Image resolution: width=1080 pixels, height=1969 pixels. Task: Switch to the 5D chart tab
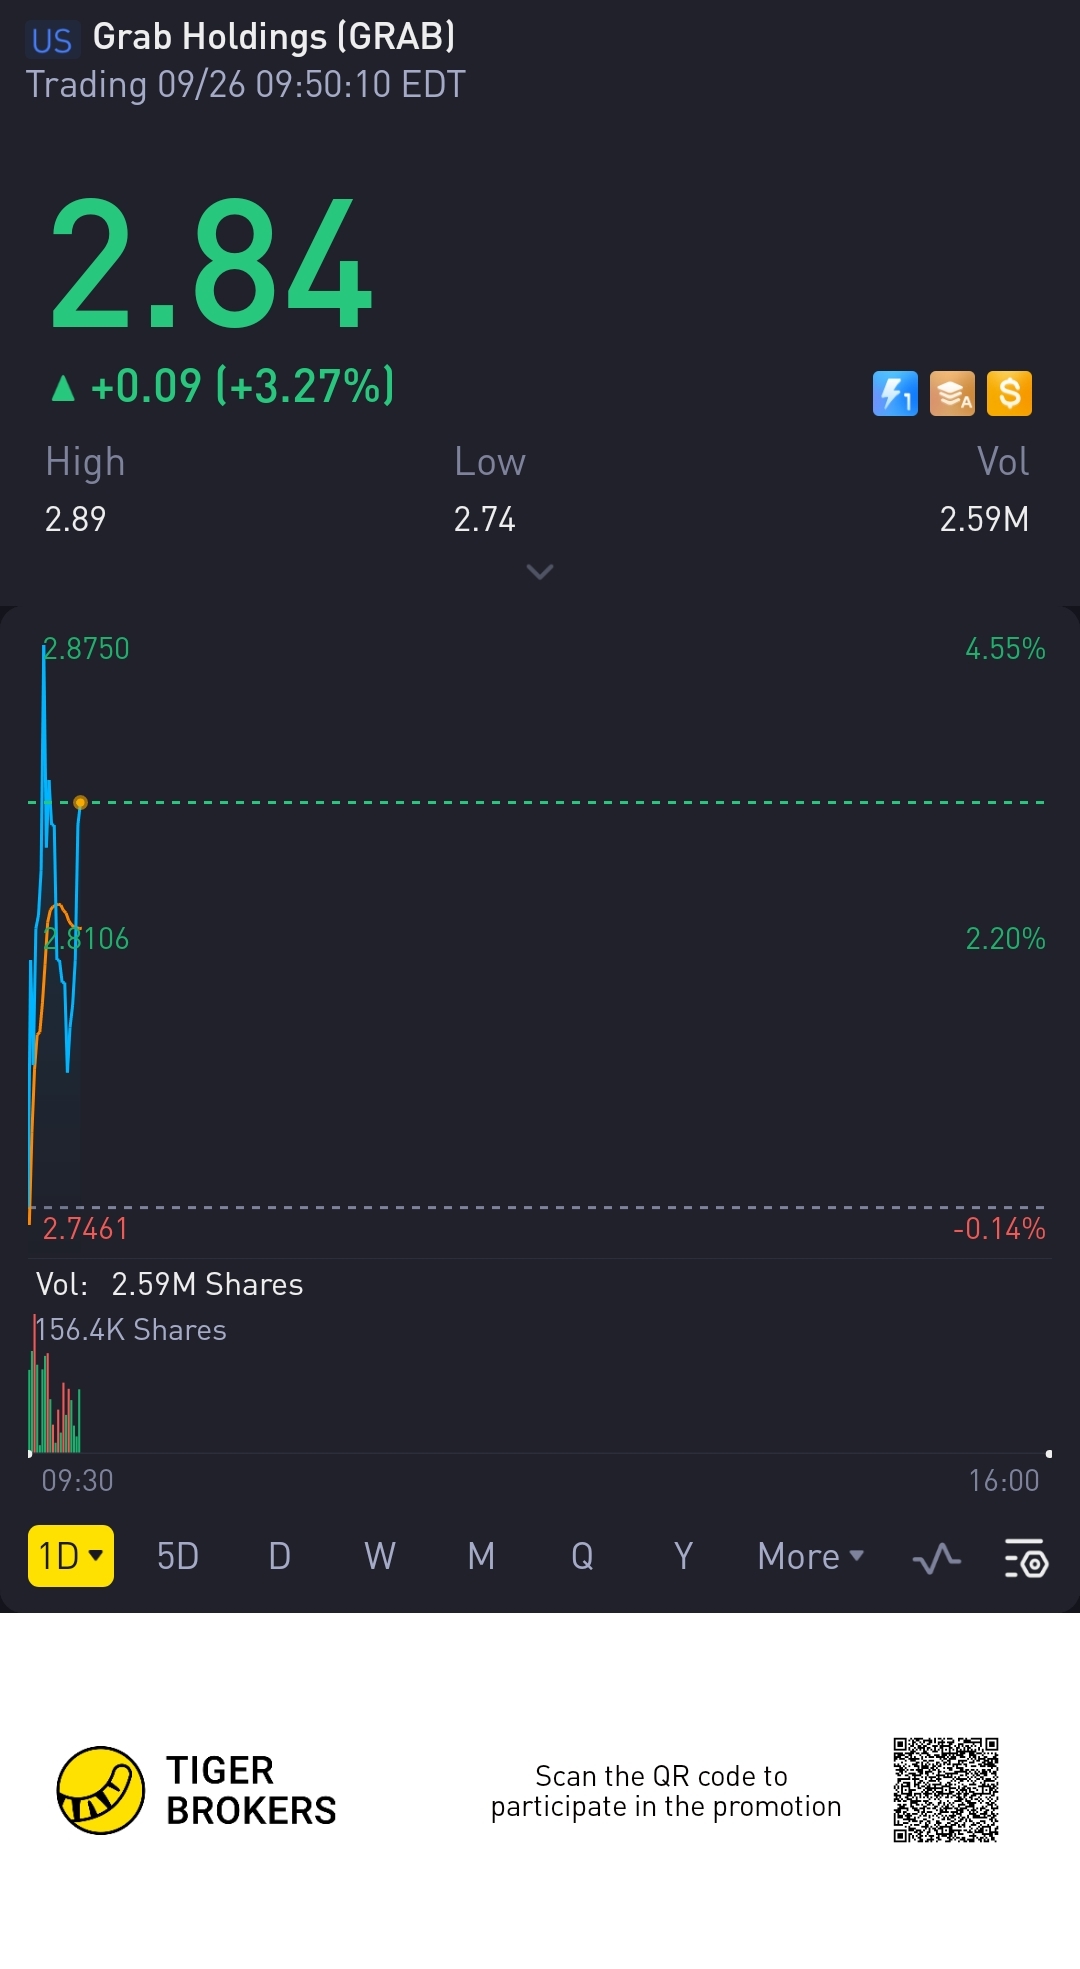(178, 1557)
